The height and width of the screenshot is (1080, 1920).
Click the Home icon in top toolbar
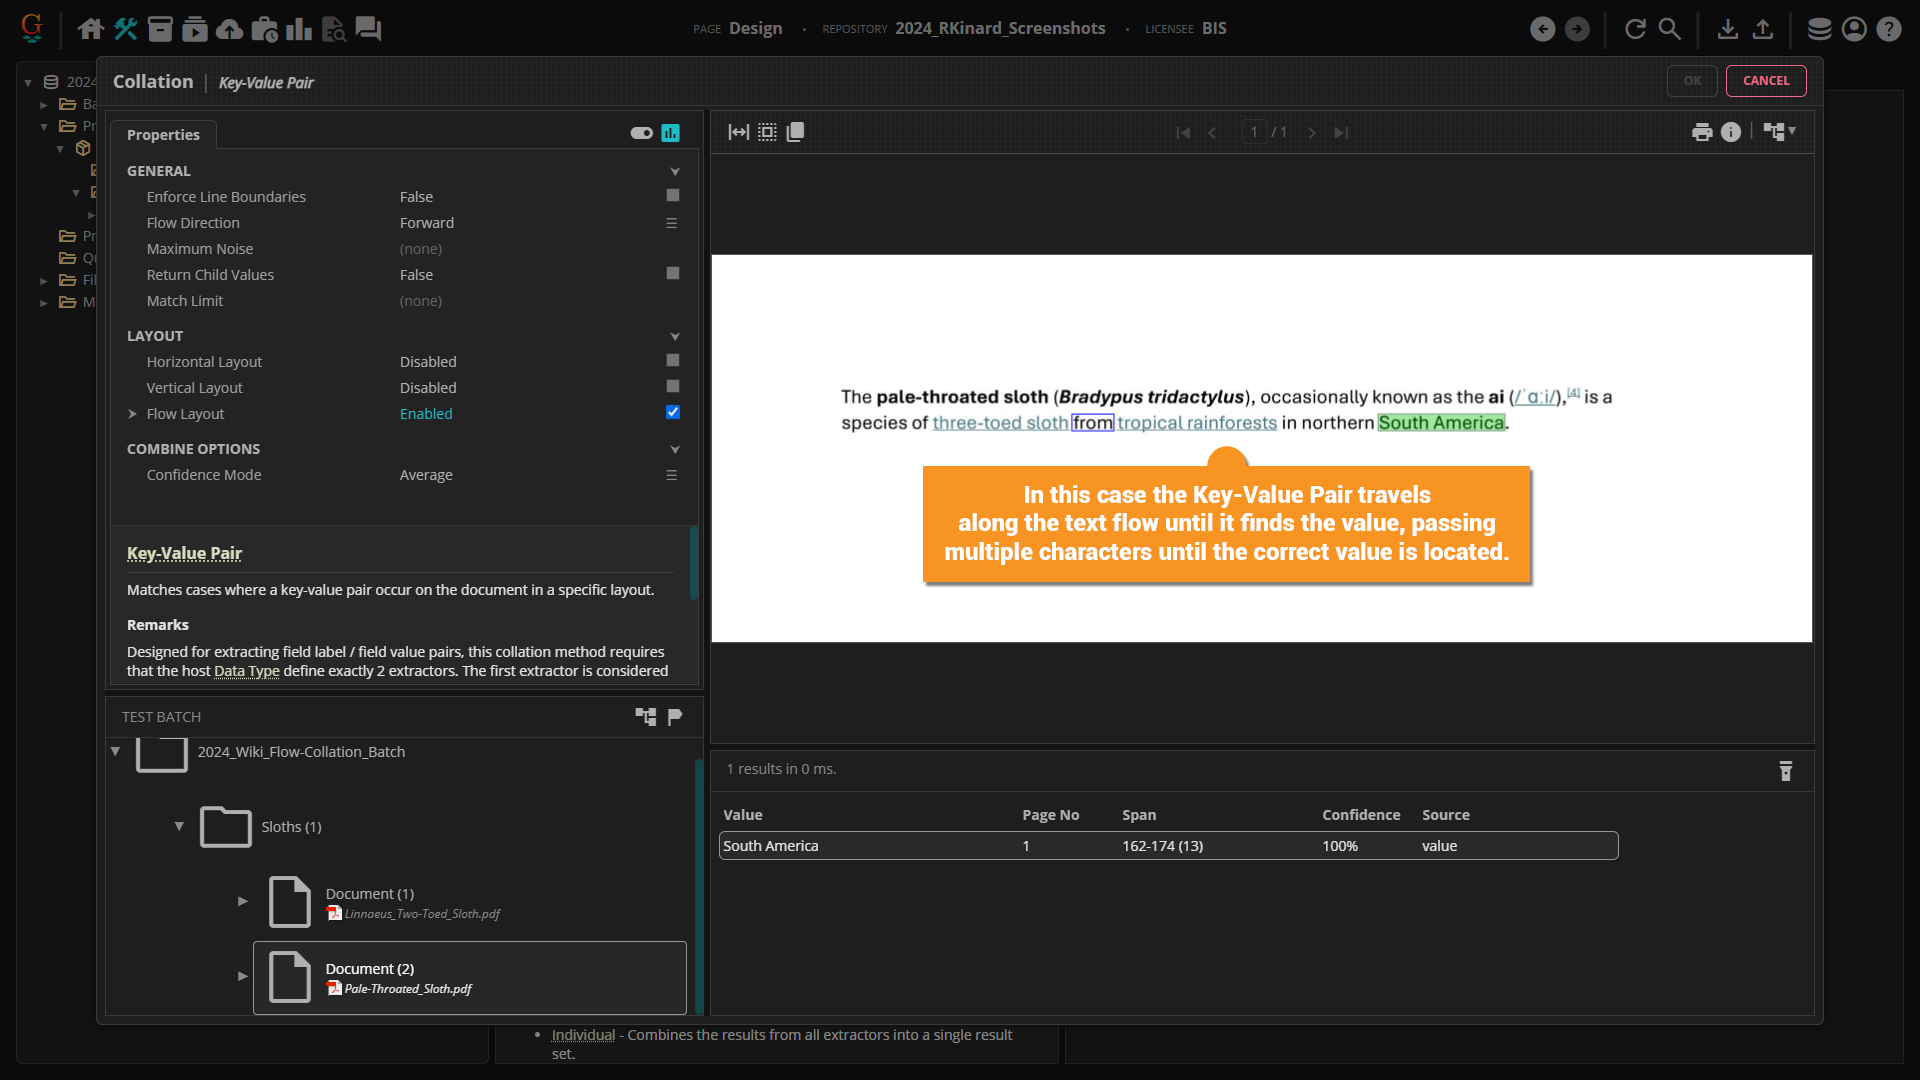90,29
